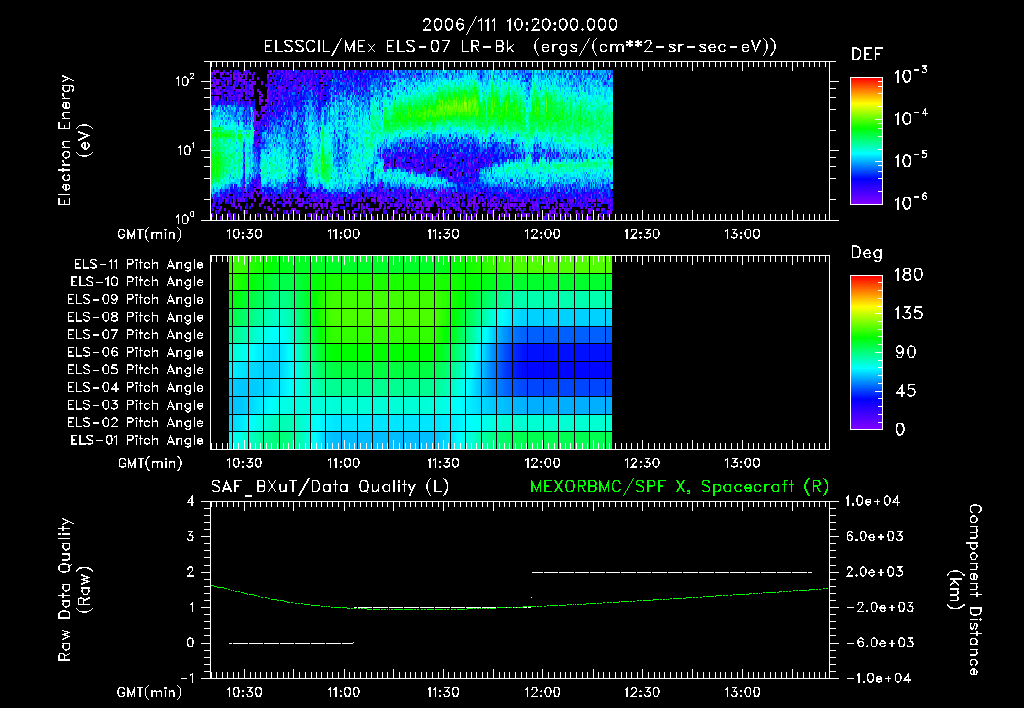
Task: Click the 13:00 time tick under the data quality plot
Action: (x=742, y=692)
